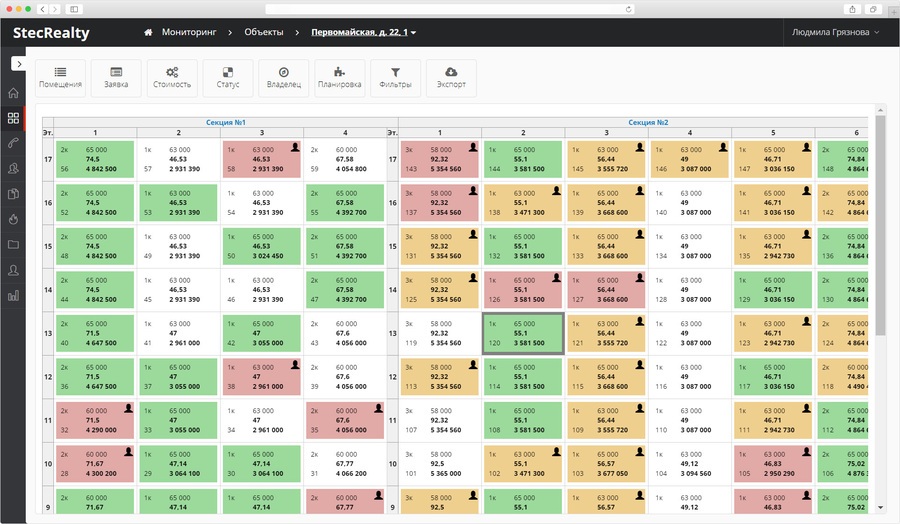Viewport: 900px width, 524px height.
Task: Open the Владелец toolbar button
Action: (284, 78)
